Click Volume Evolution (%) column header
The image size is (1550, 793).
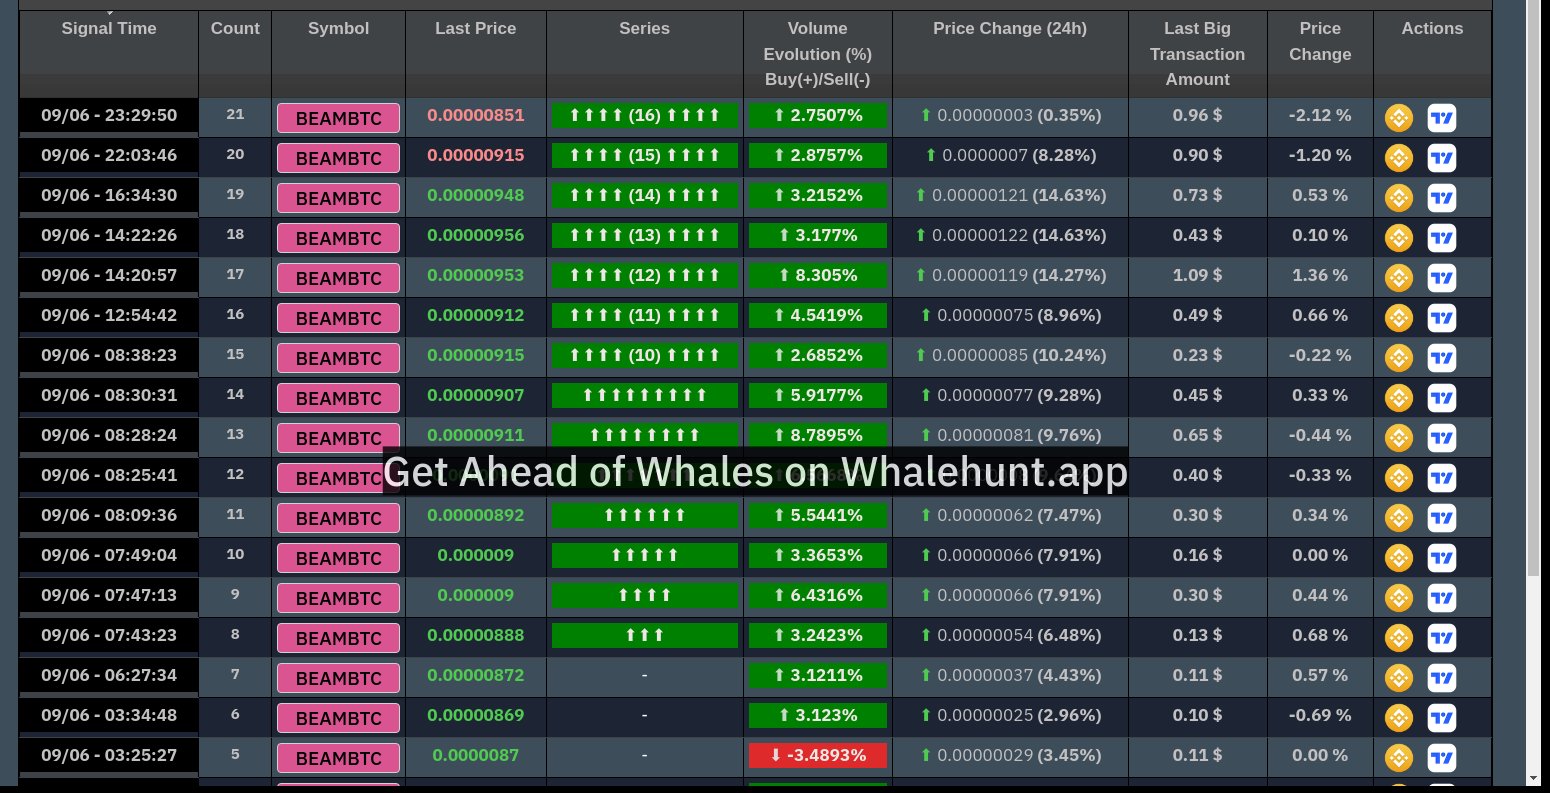[818, 54]
